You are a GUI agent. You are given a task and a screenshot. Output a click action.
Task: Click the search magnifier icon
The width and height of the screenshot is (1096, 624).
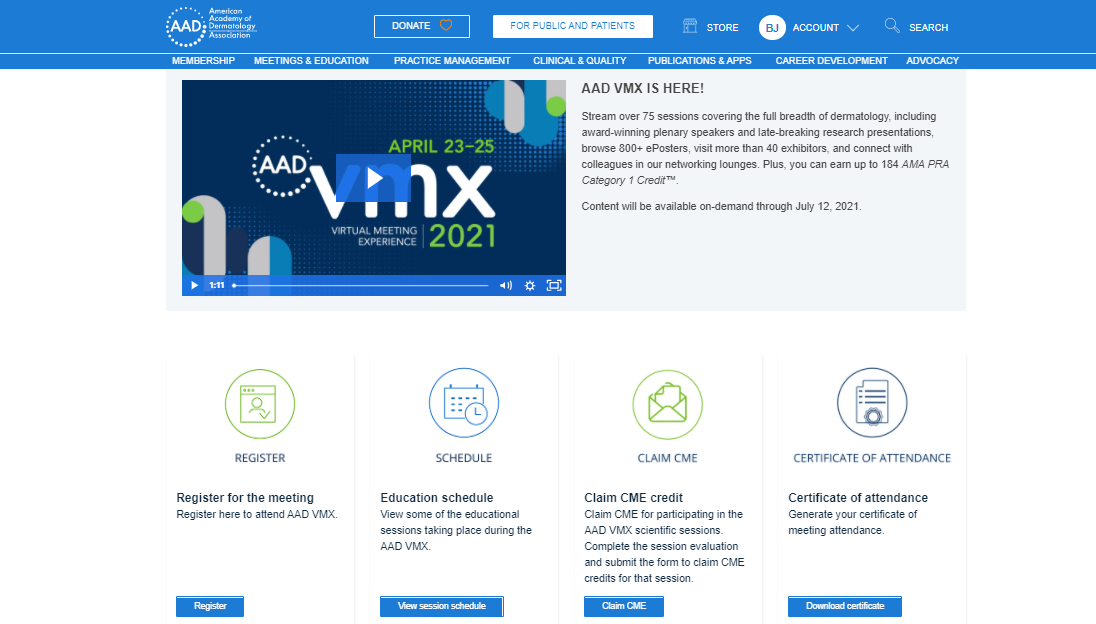[x=892, y=26]
